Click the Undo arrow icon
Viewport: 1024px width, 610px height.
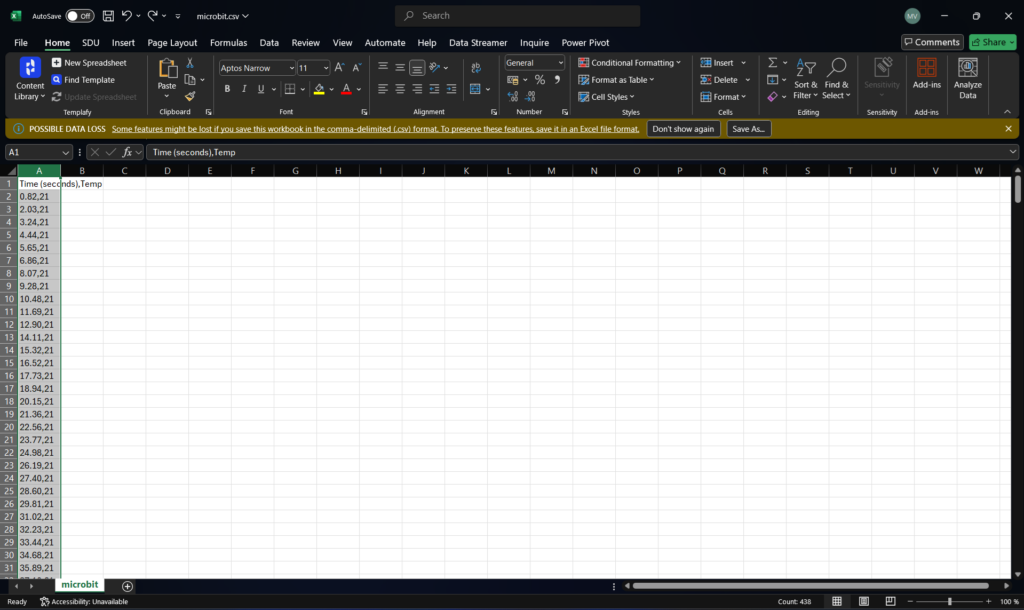click(127, 16)
